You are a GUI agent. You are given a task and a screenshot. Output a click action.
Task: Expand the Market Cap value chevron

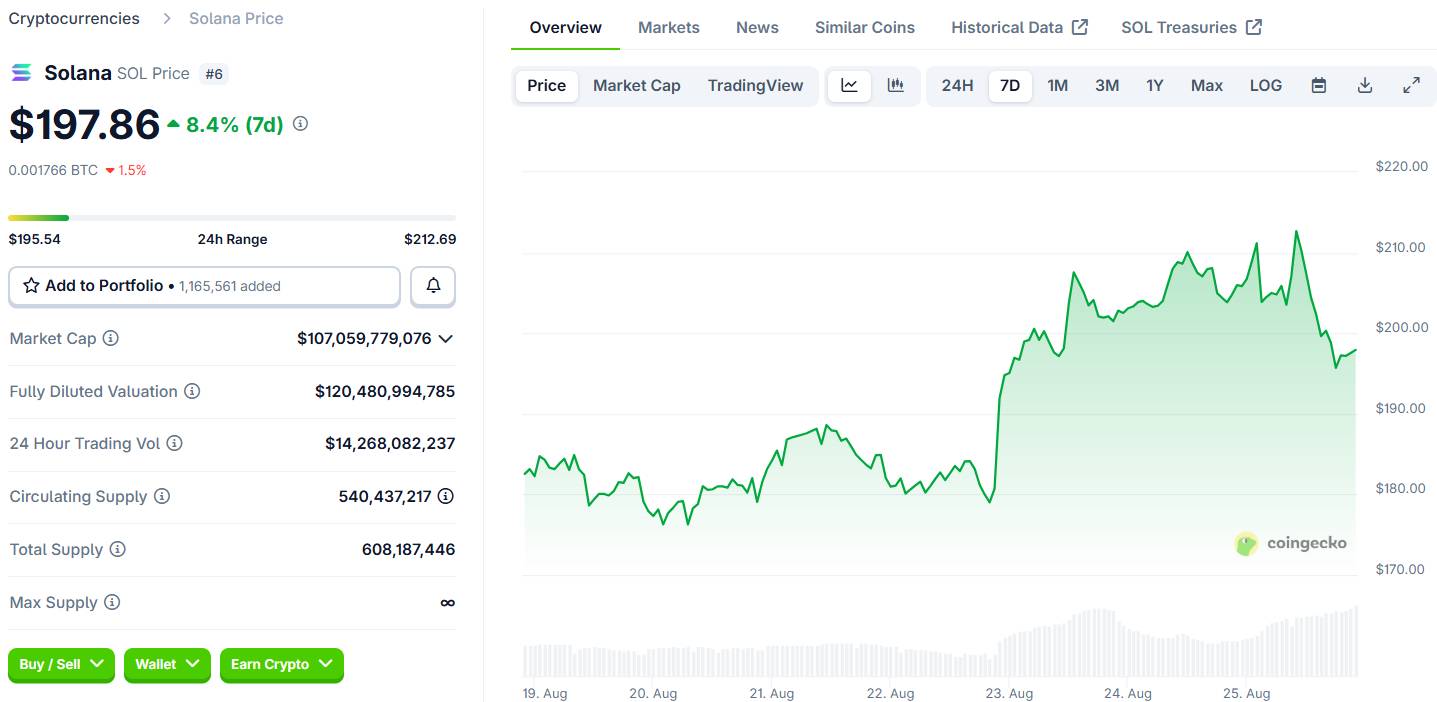446,339
